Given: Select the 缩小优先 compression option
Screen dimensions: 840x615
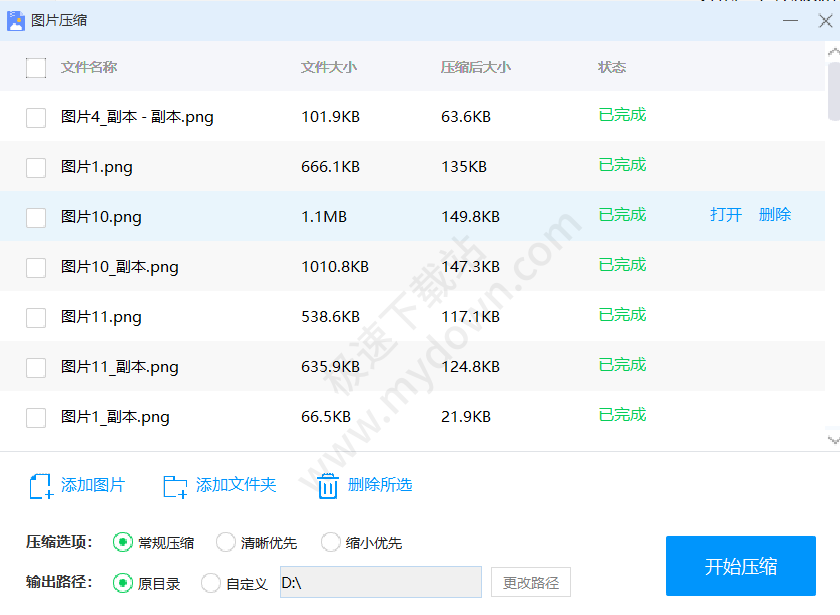Looking at the screenshot, I should tap(331, 543).
